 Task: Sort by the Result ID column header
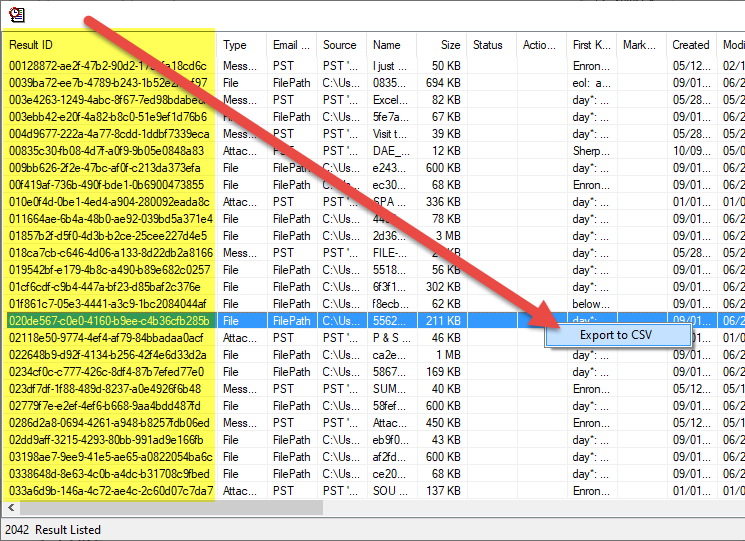(108, 45)
